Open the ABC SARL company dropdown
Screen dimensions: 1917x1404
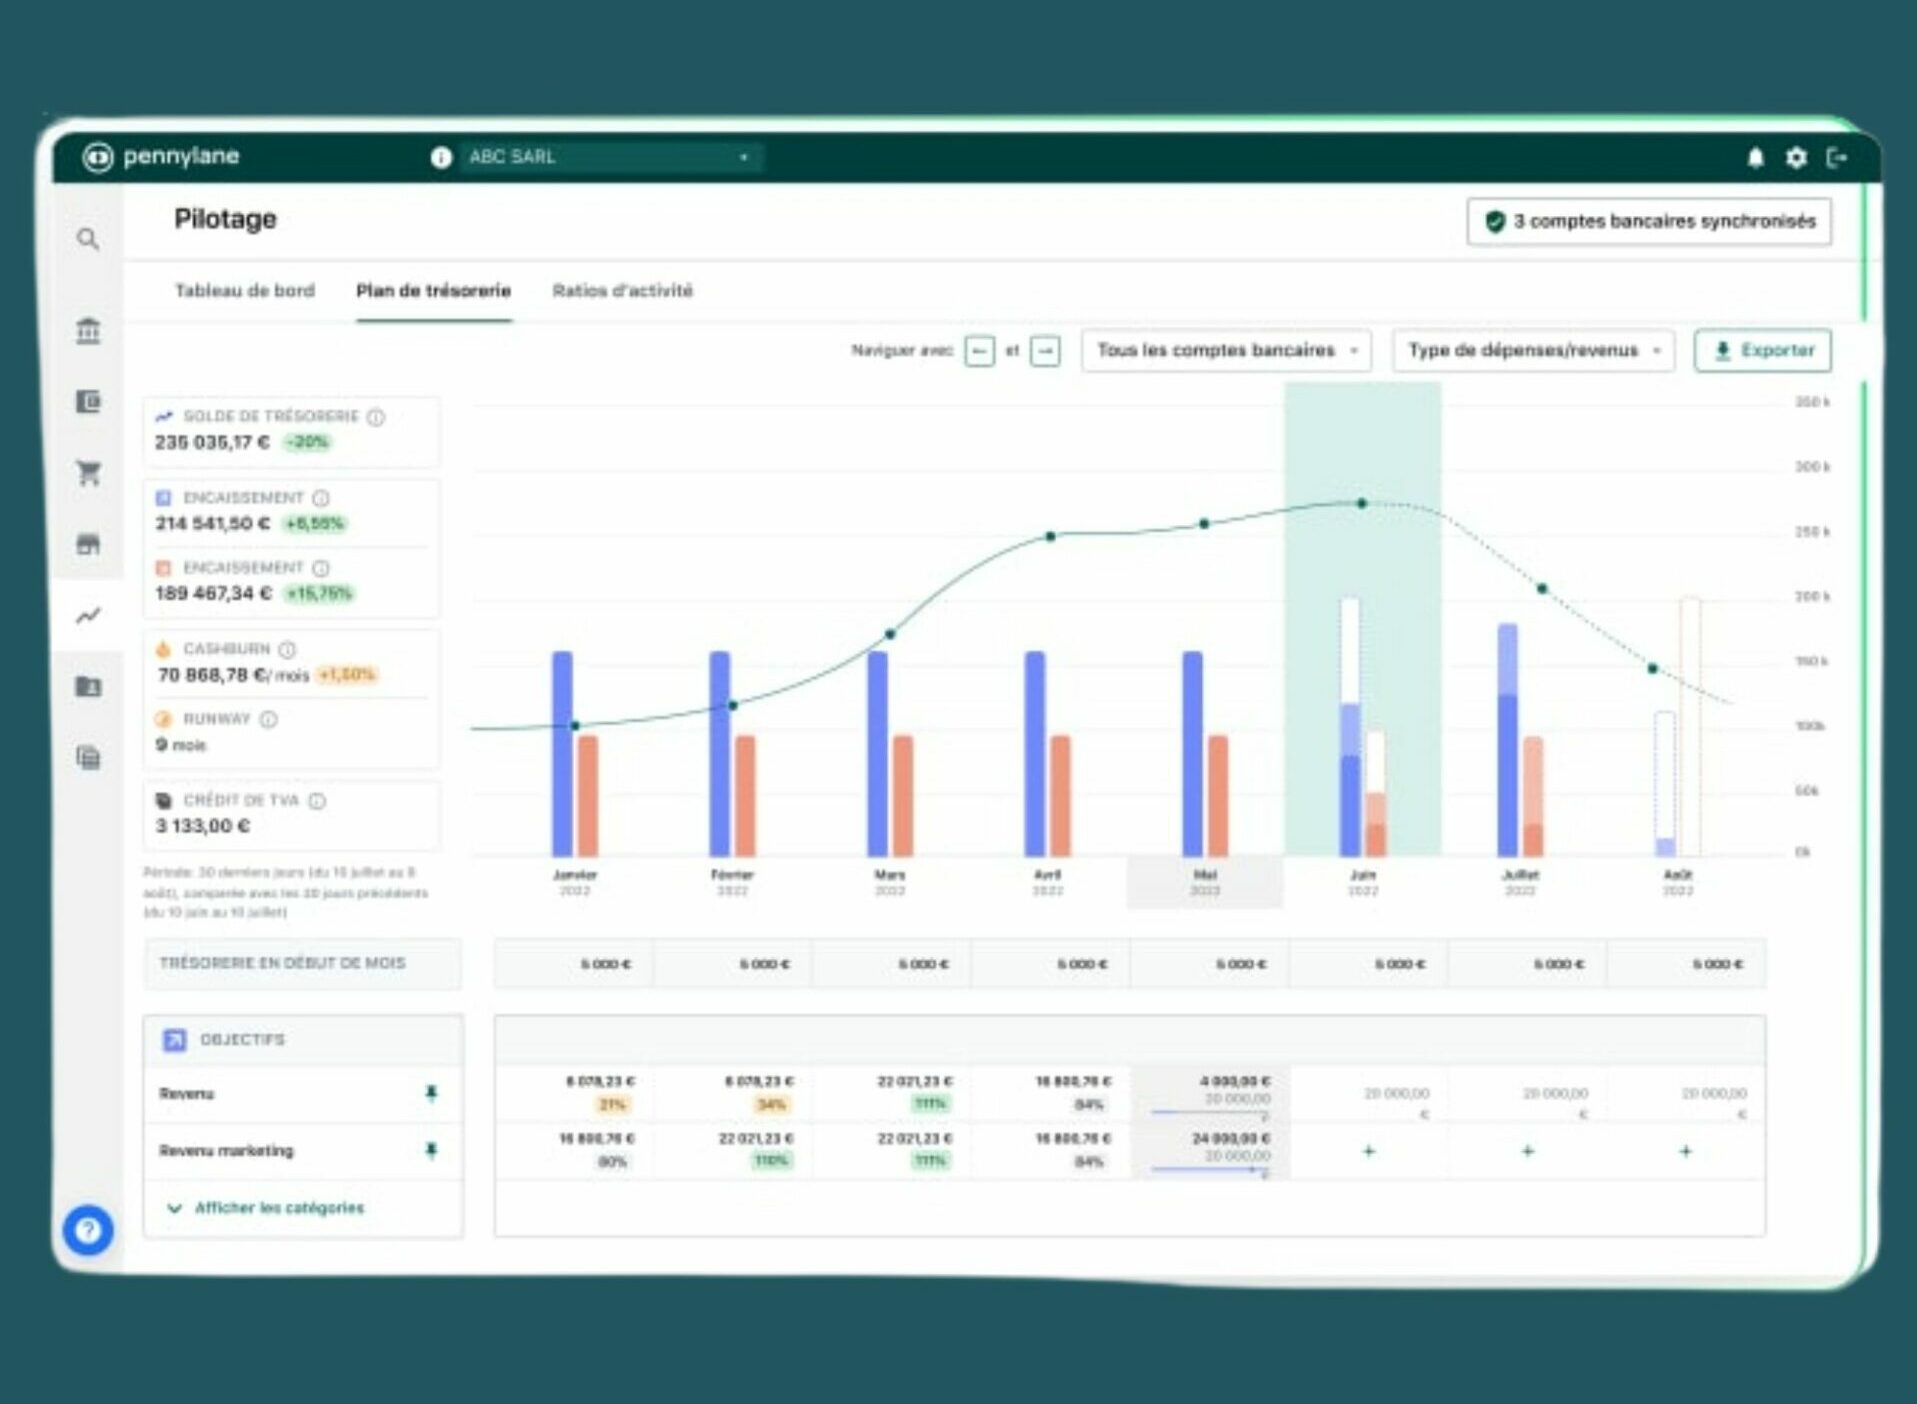pyautogui.click(x=608, y=157)
